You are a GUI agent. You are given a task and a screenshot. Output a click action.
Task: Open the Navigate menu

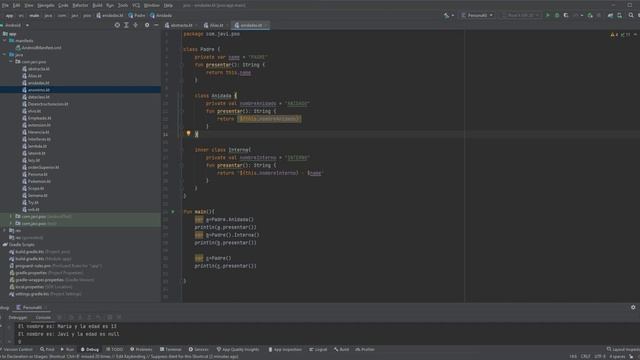(x=46, y=5)
